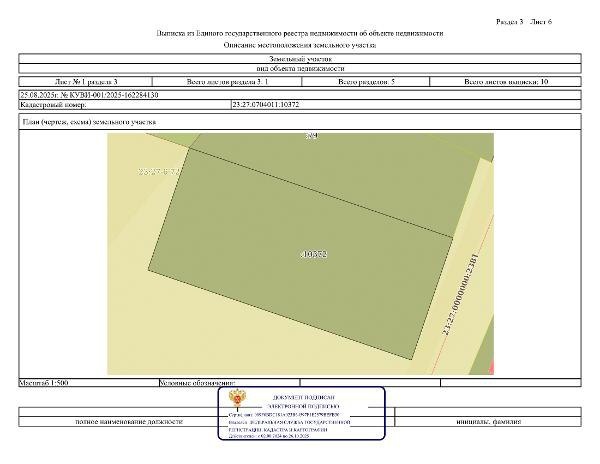The width and height of the screenshot is (600, 464).
Task: Click heading 'План (чертеж, схема) земельного участка'
Action: 89,122
